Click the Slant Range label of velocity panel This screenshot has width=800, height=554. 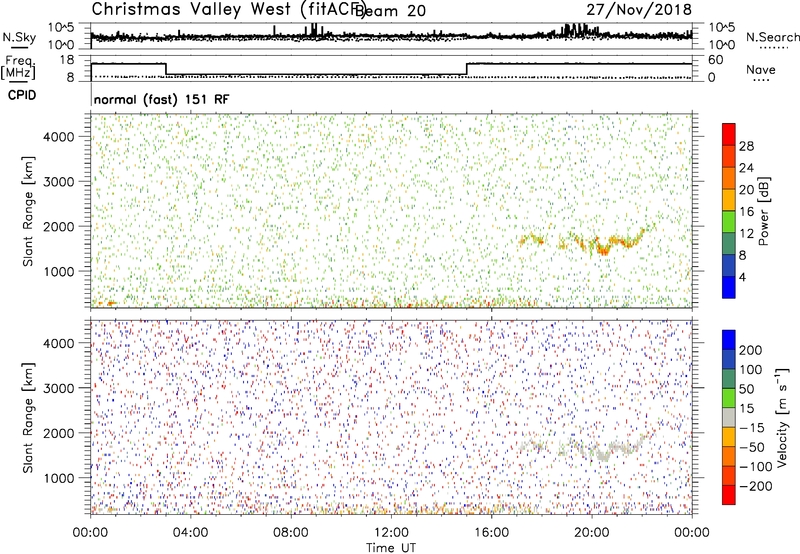(x=28, y=417)
